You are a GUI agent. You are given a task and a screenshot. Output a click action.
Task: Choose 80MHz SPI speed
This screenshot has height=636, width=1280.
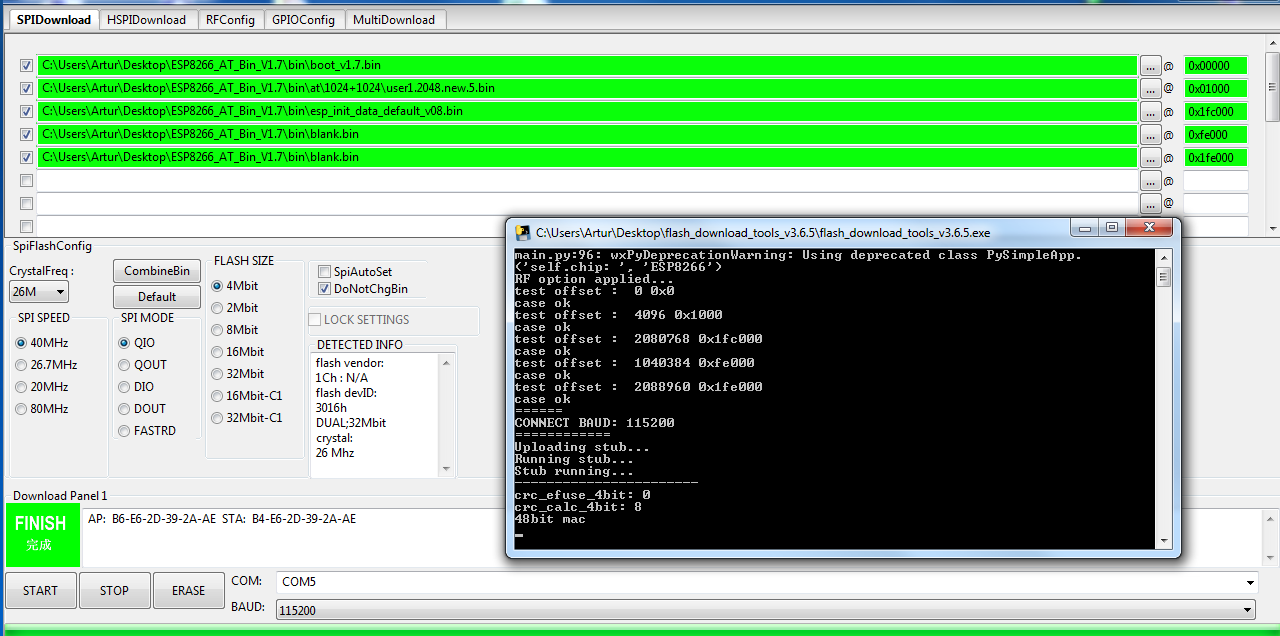(21, 409)
